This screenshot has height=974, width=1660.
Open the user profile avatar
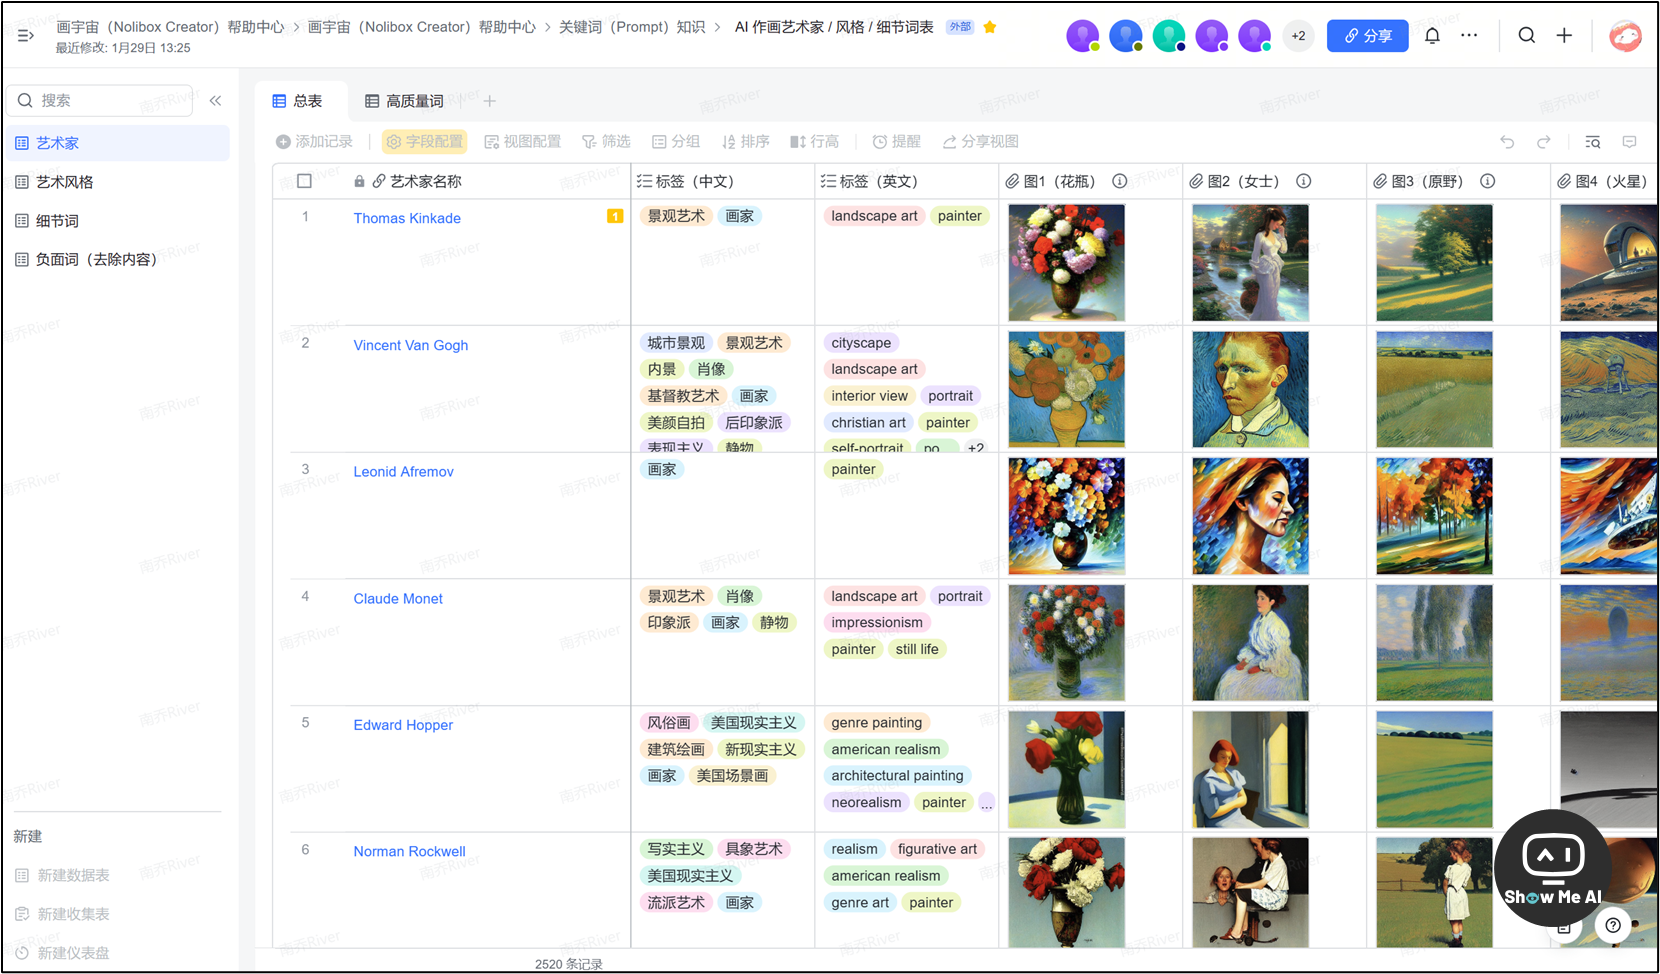[1625, 36]
